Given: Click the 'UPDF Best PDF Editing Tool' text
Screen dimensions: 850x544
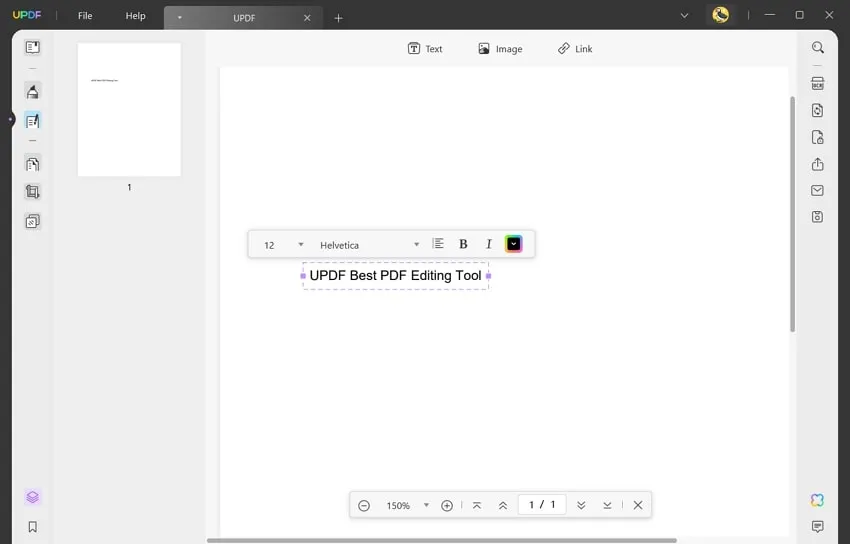Looking at the screenshot, I should [x=395, y=275].
